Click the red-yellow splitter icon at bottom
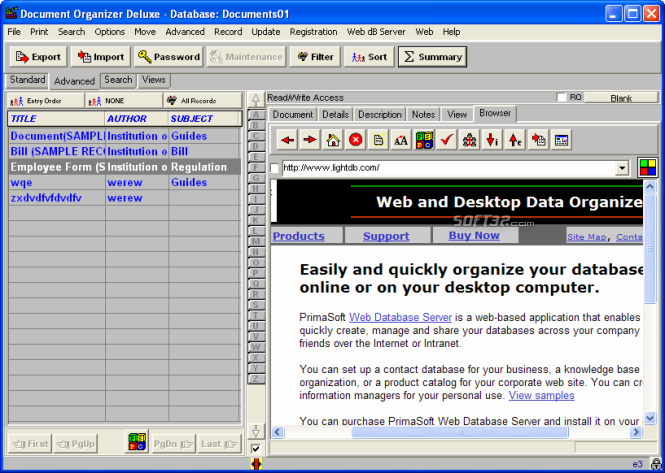Screen dimensions: 665x473 coord(256,464)
